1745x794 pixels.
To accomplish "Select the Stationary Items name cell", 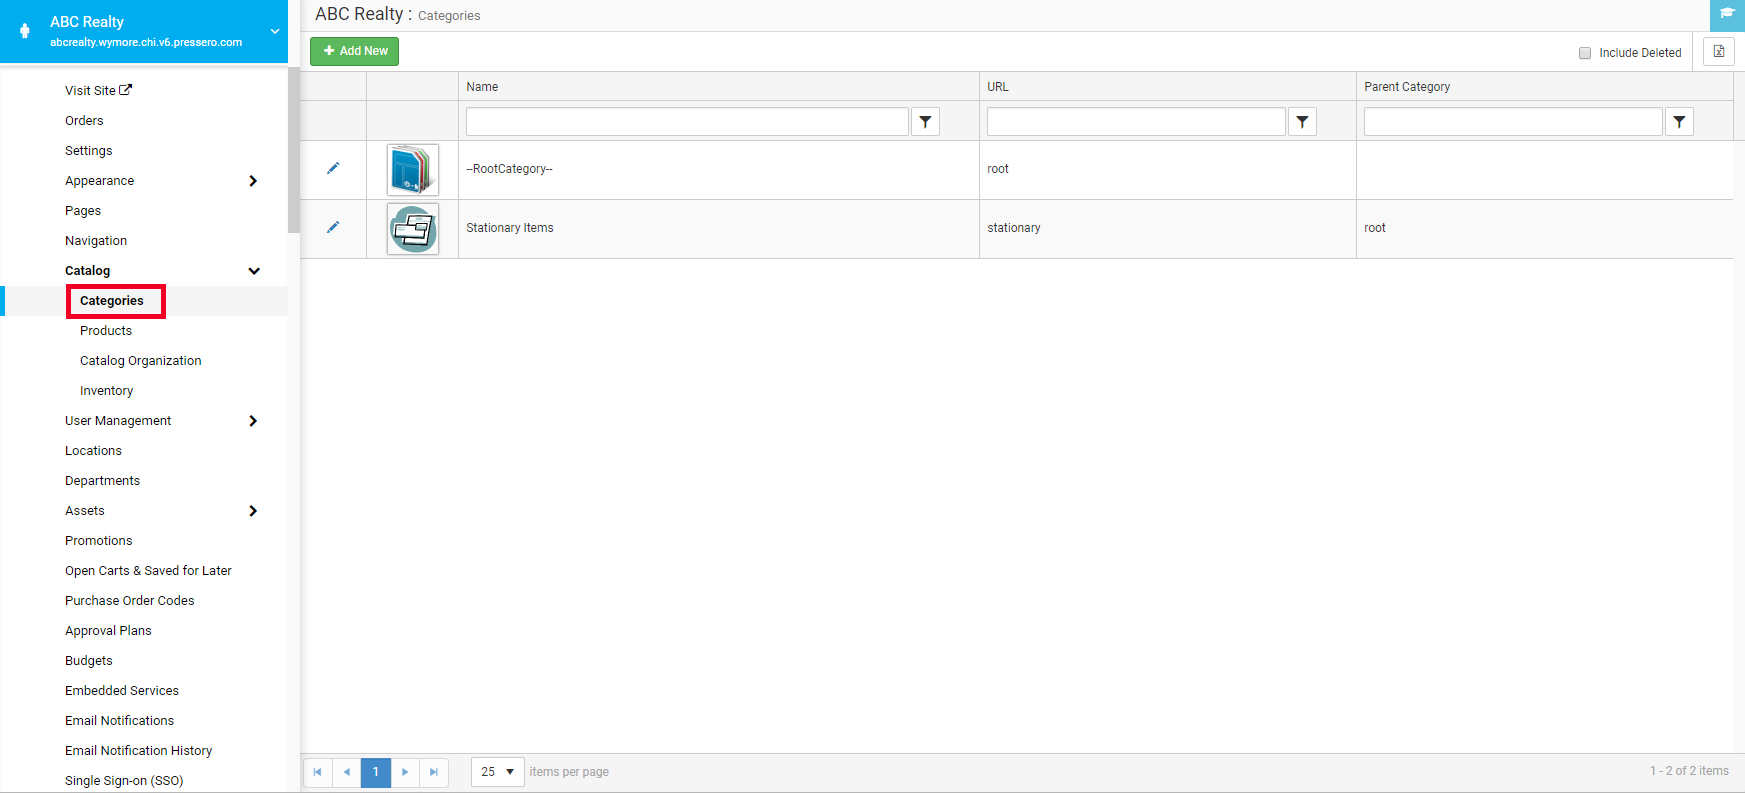I will click(719, 228).
